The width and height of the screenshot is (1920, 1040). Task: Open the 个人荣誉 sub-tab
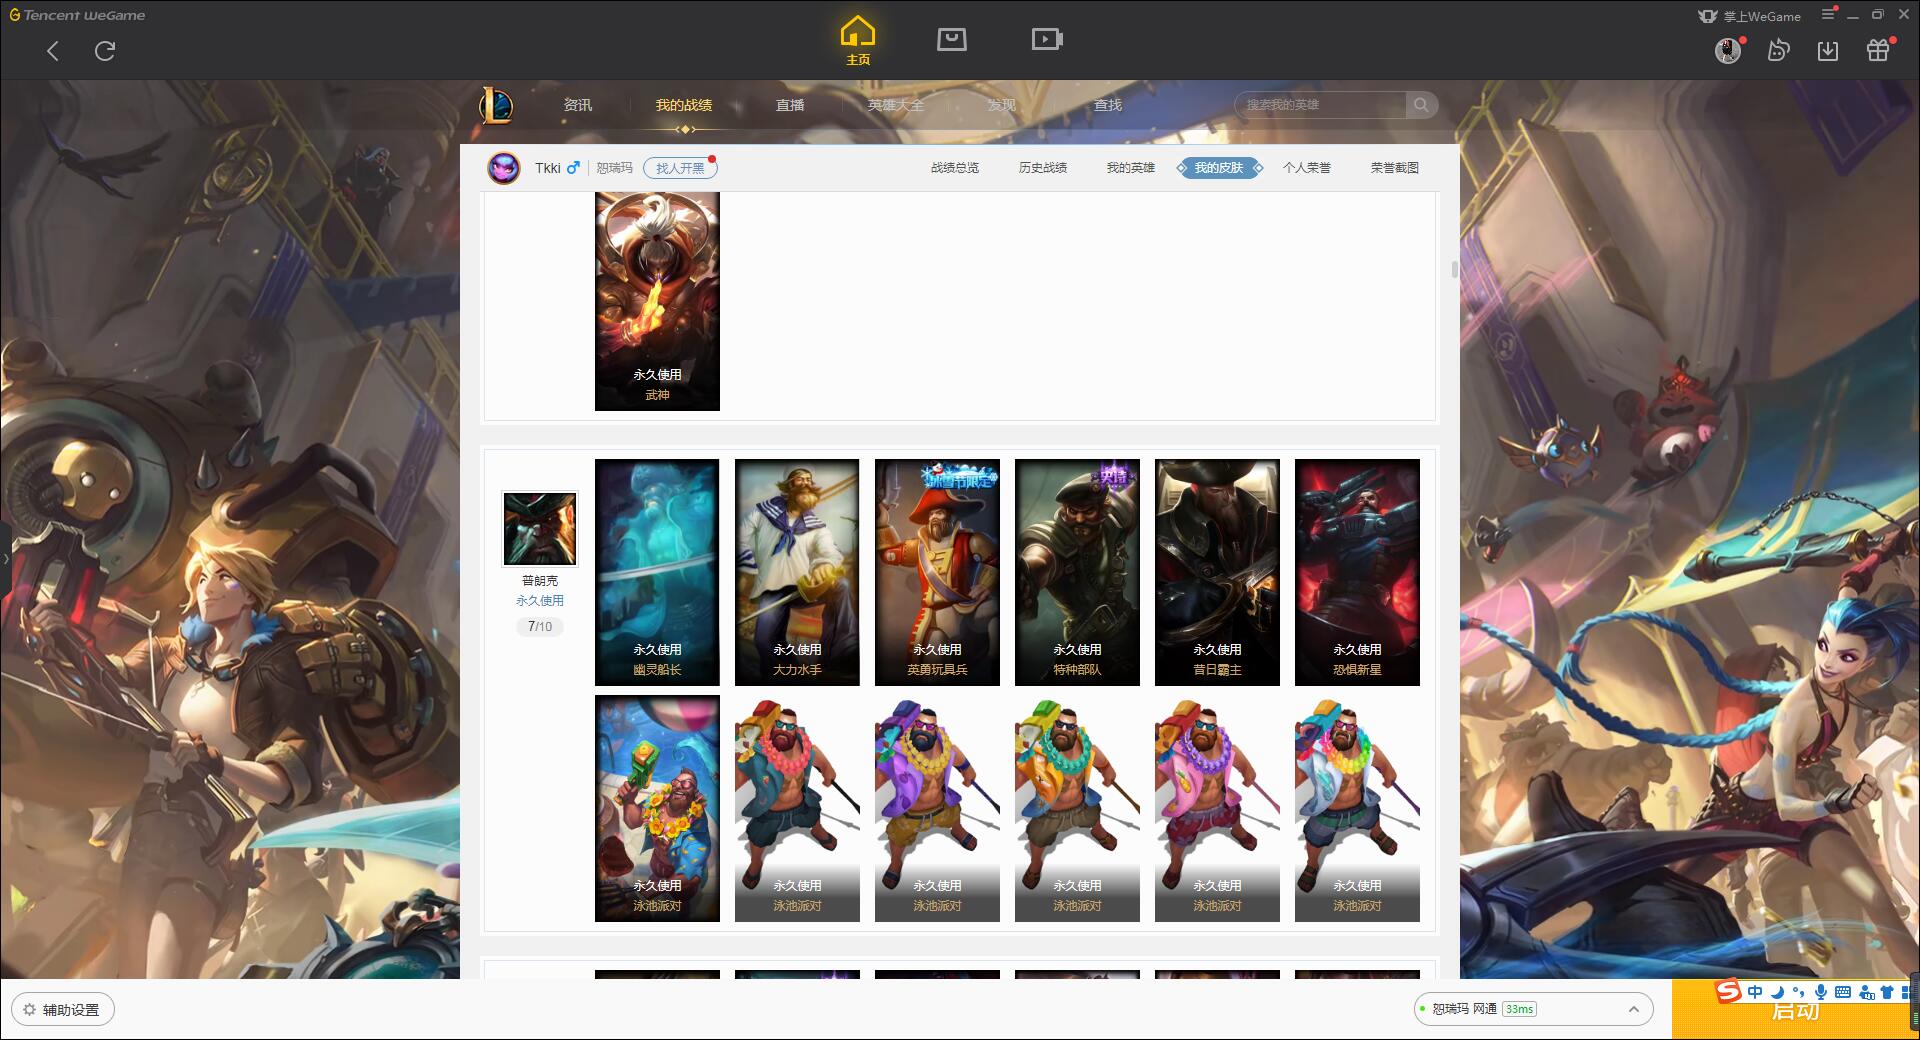[1307, 168]
